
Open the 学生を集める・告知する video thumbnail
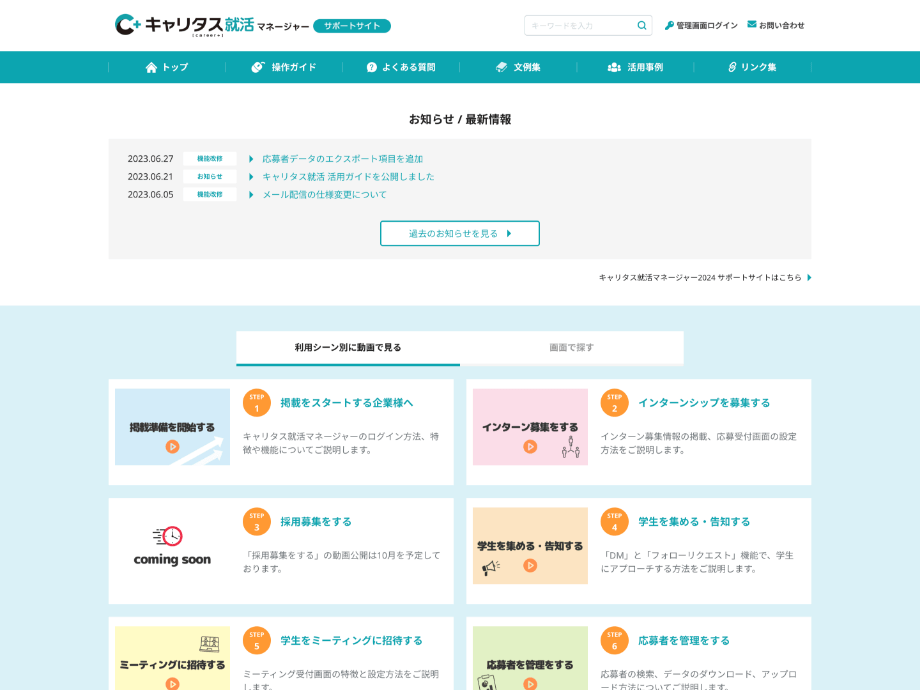[530, 546]
